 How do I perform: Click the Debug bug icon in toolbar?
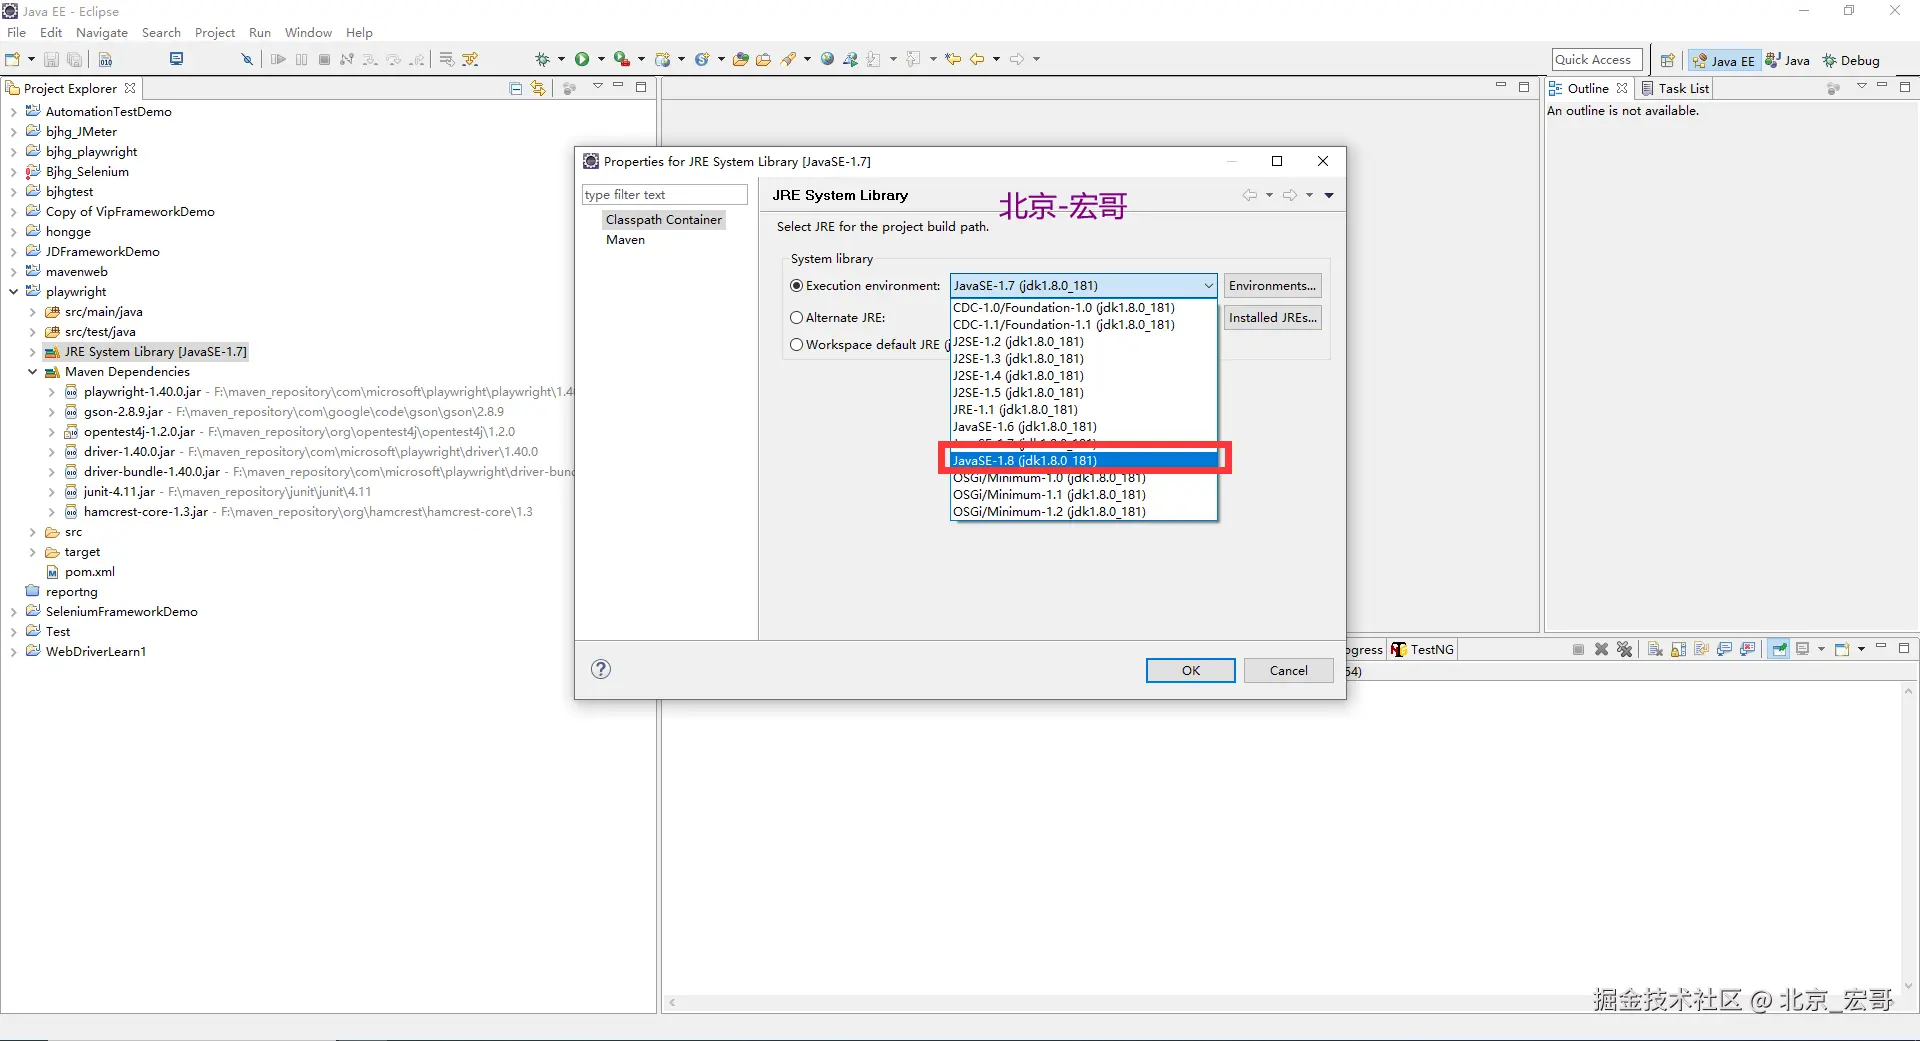coord(542,59)
